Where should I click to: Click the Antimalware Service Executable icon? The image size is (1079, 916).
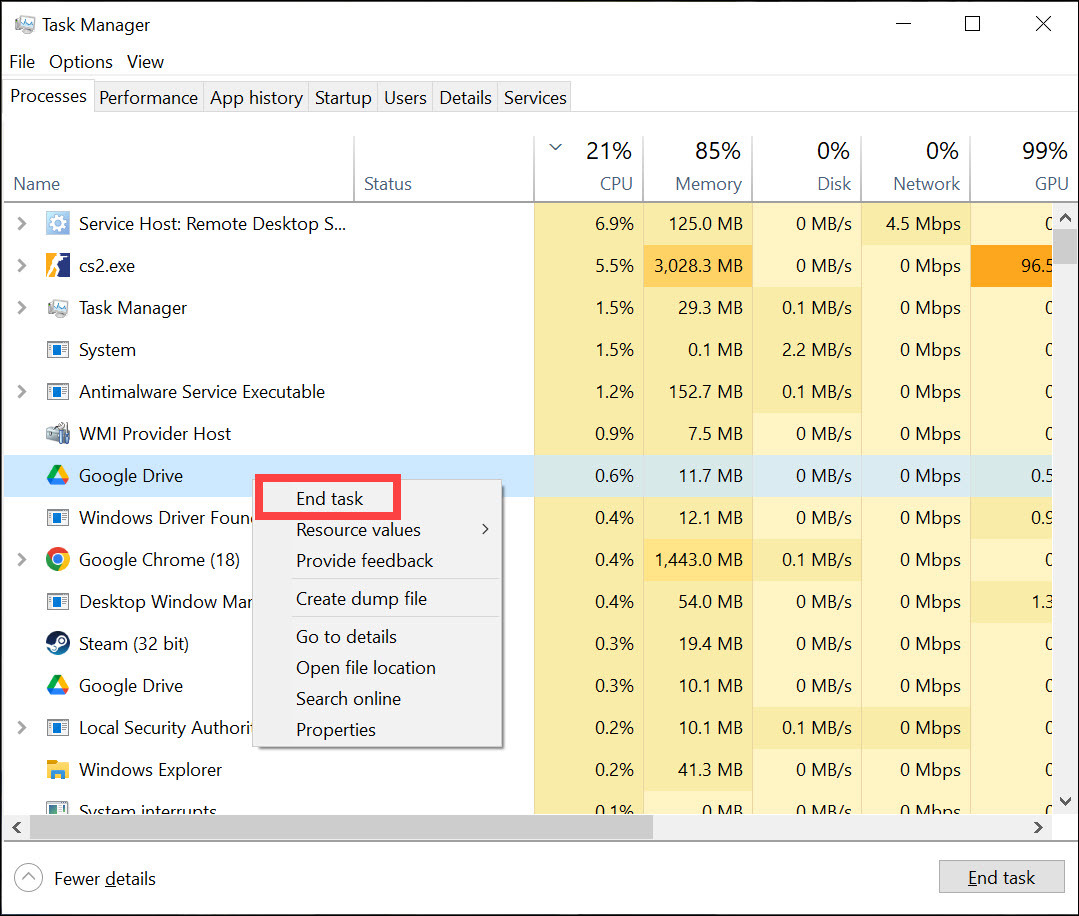point(58,391)
